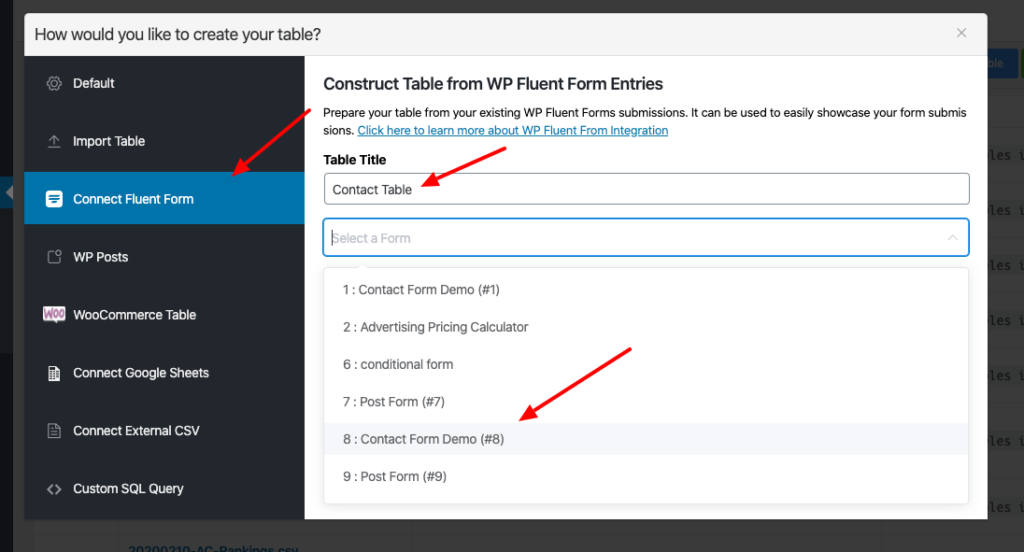Click the WP Posts icon
Screen dimensions: 1024x552
click(x=54, y=257)
